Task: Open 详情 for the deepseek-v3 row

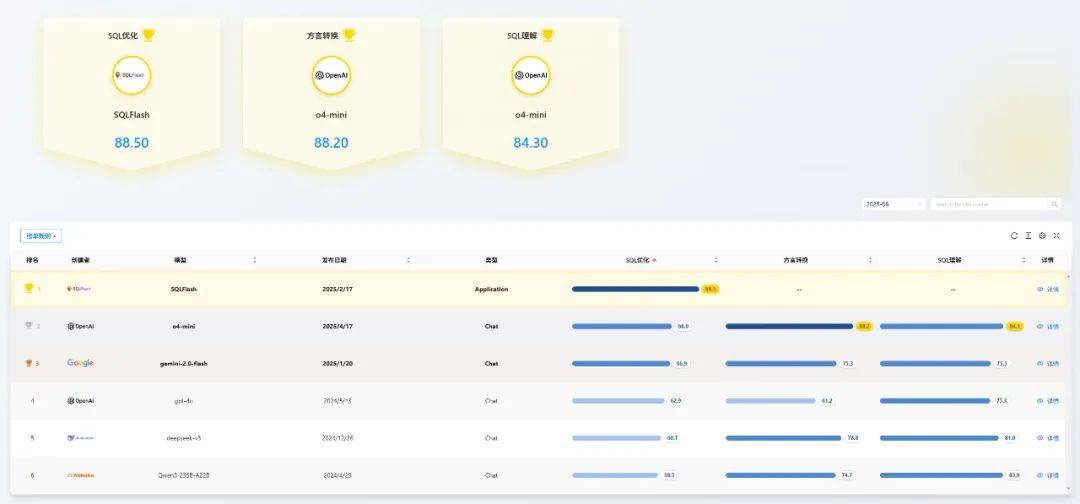Action: 1048,438
